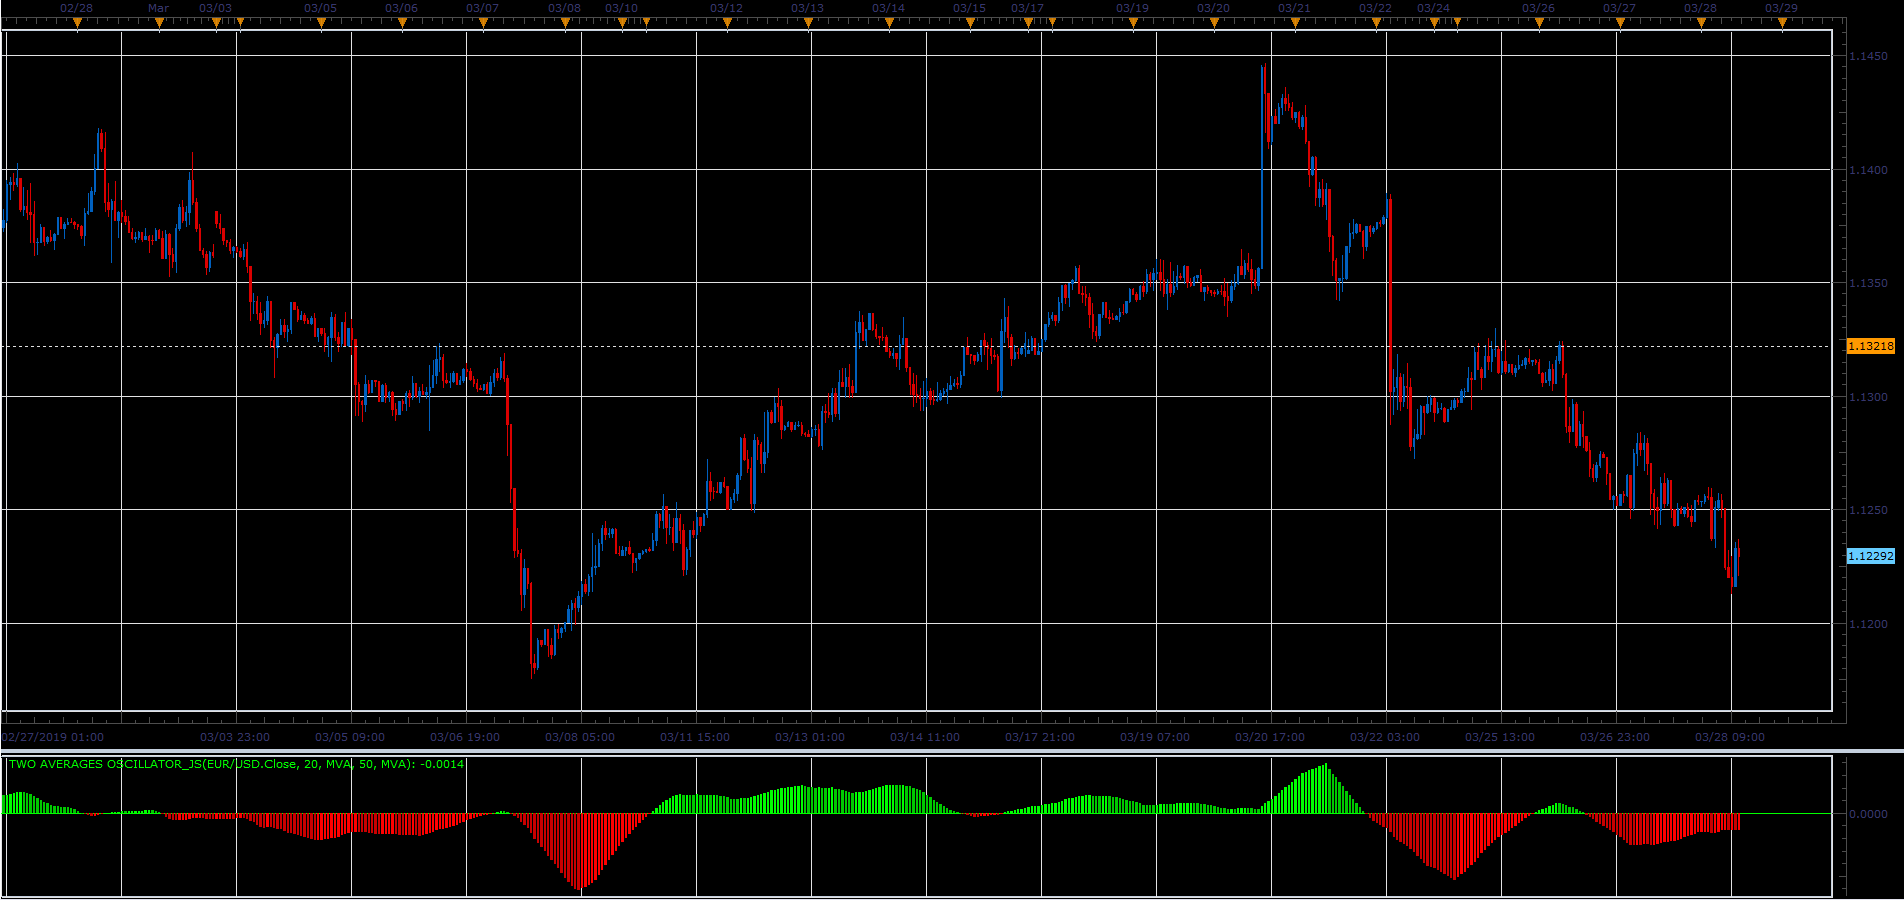Pick the orange day marker under 03/08

point(565,23)
